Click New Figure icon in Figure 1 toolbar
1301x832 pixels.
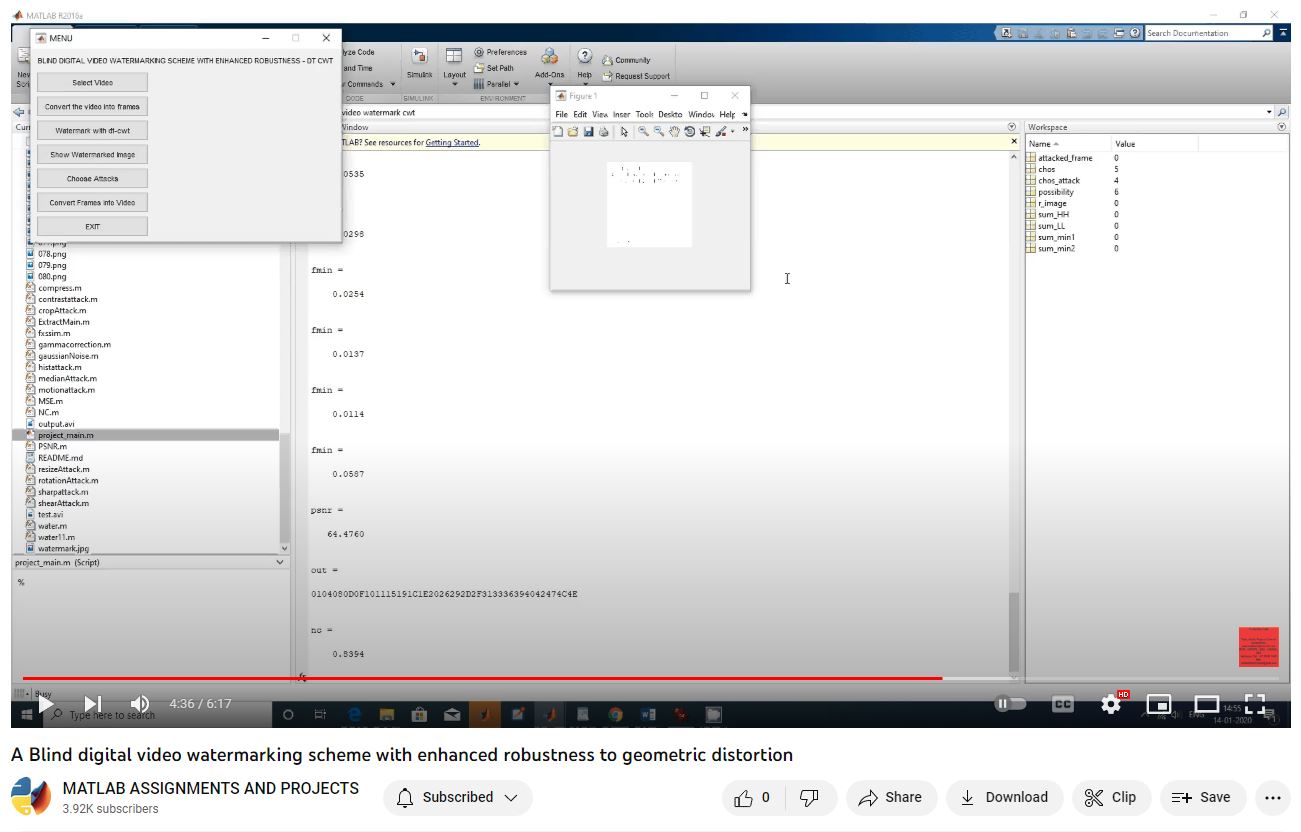click(559, 131)
